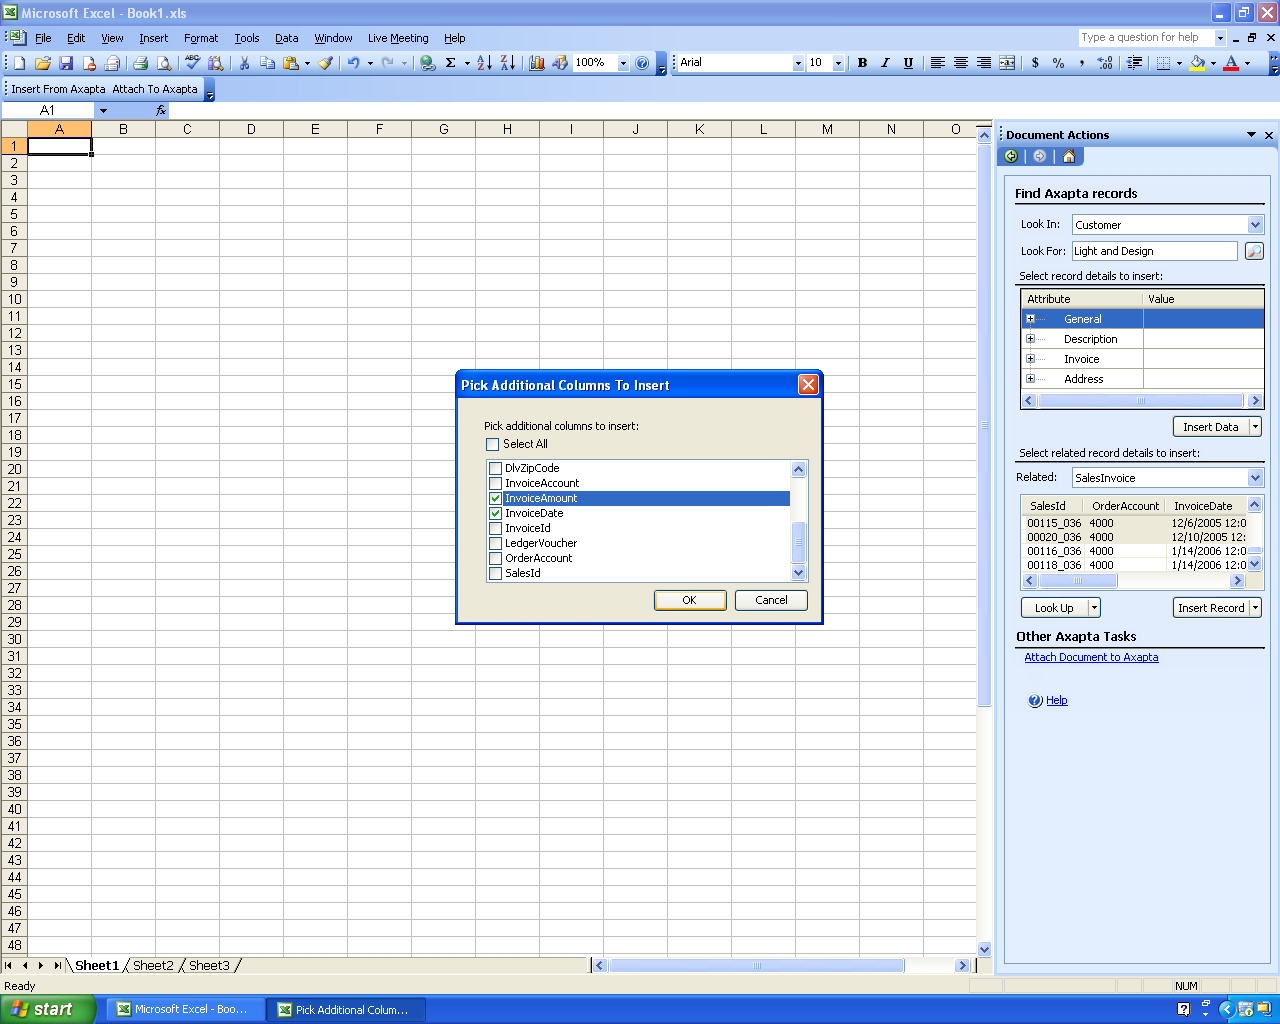Open the Zoom 100% dropdown
The image size is (1280, 1024).
[623, 63]
